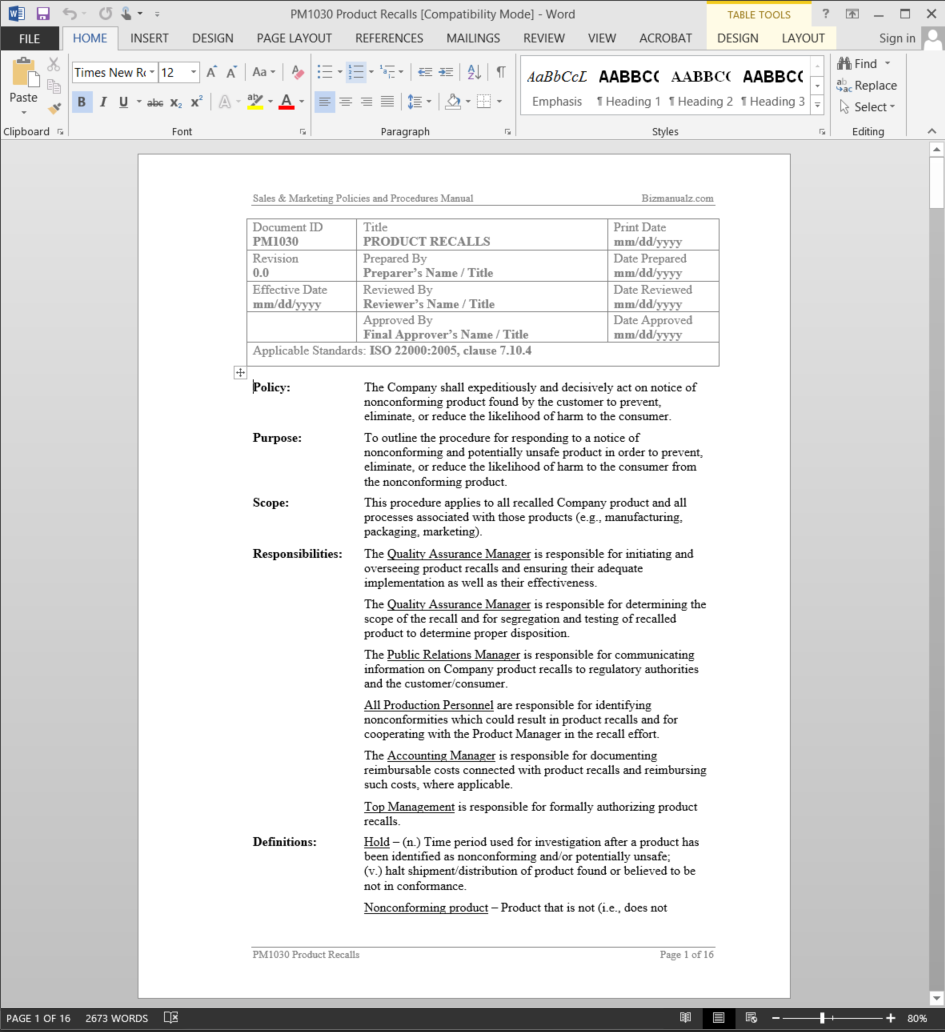The height and width of the screenshot is (1032, 945).
Task: Click the Replace button in Editing group
Action: pos(866,85)
